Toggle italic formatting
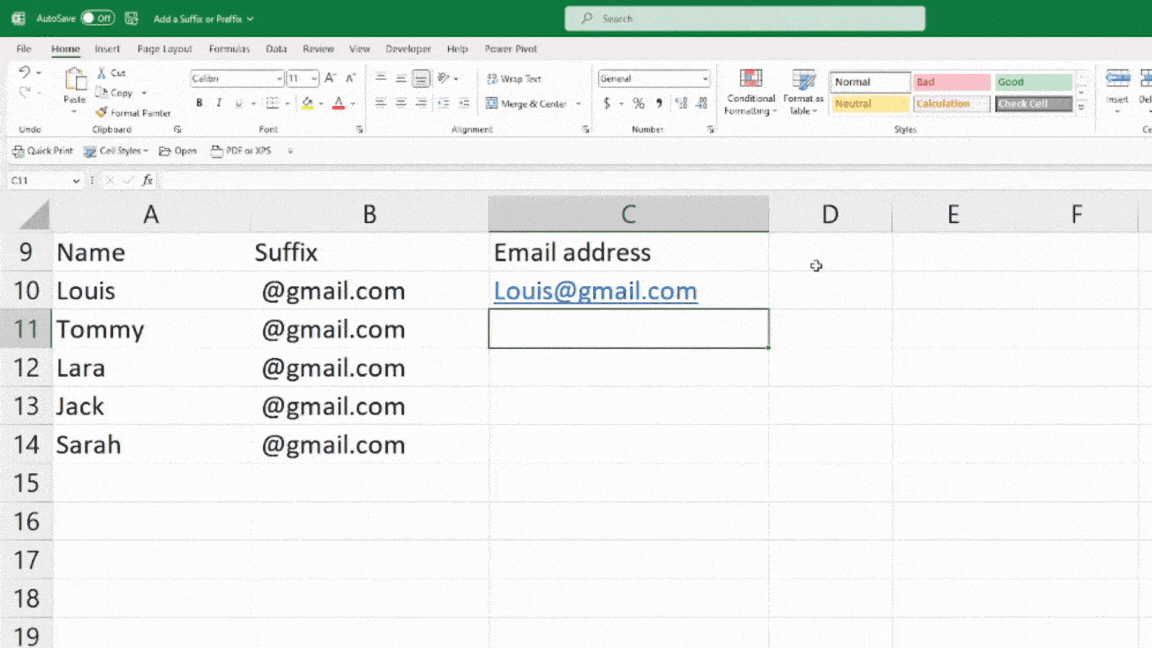Image resolution: width=1152 pixels, height=648 pixels. tap(219, 103)
